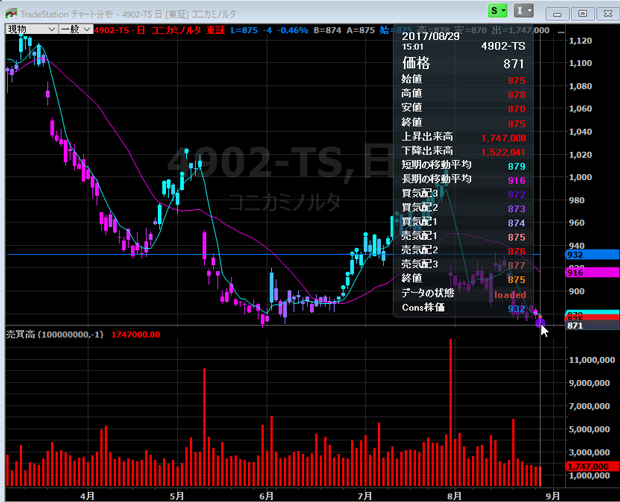Click the 4月 label on time axis
This screenshot has width=620, height=502.
[x=87, y=496]
